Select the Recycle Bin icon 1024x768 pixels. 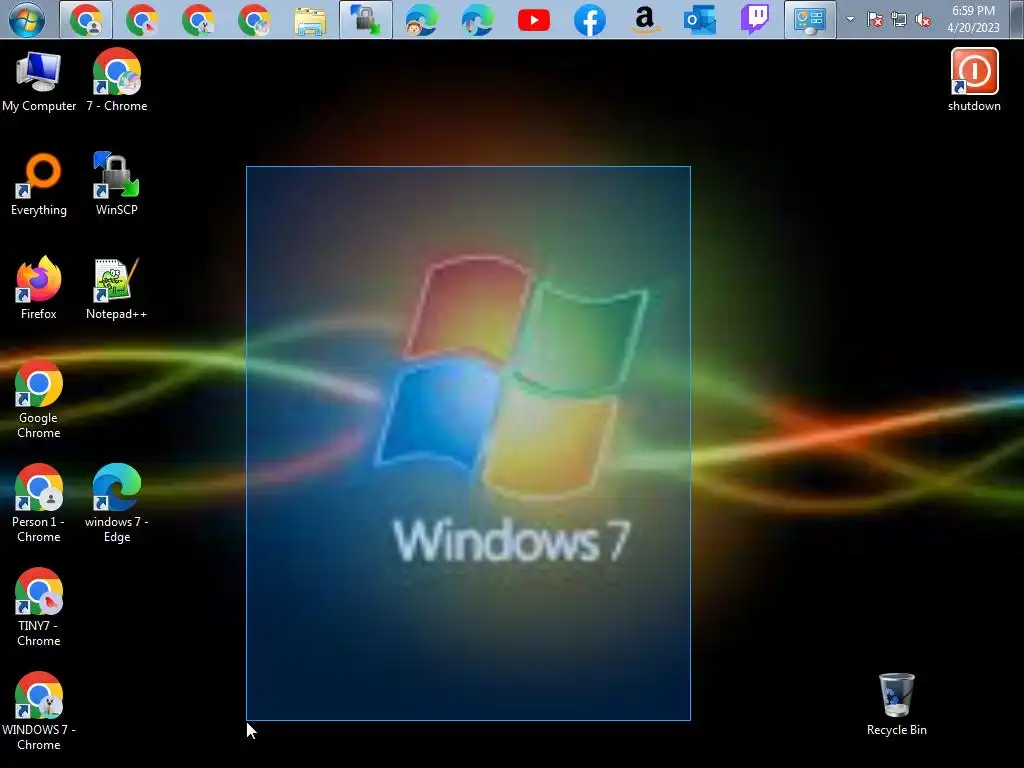[897, 705]
